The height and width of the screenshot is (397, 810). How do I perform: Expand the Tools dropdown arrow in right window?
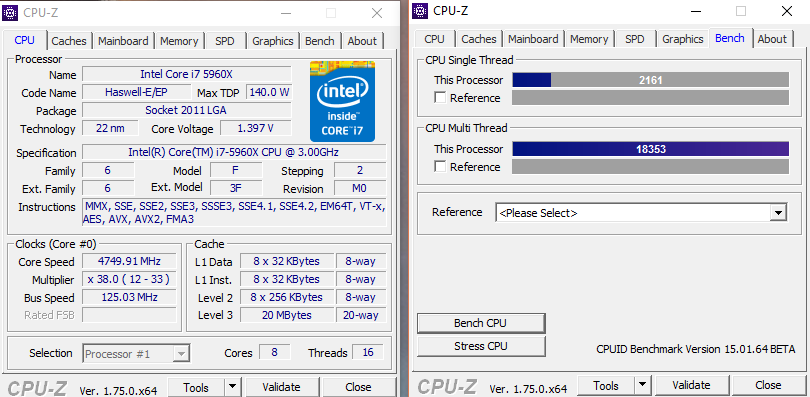click(x=643, y=385)
